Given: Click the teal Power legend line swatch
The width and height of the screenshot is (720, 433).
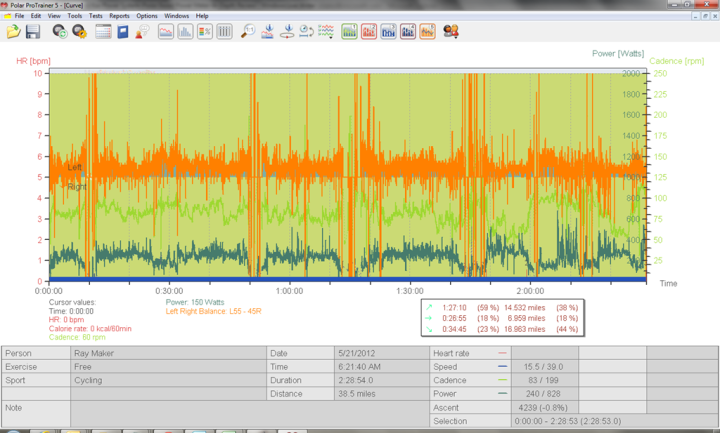Looking at the screenshot, I should pyautogui.click(x=502, y=394).
